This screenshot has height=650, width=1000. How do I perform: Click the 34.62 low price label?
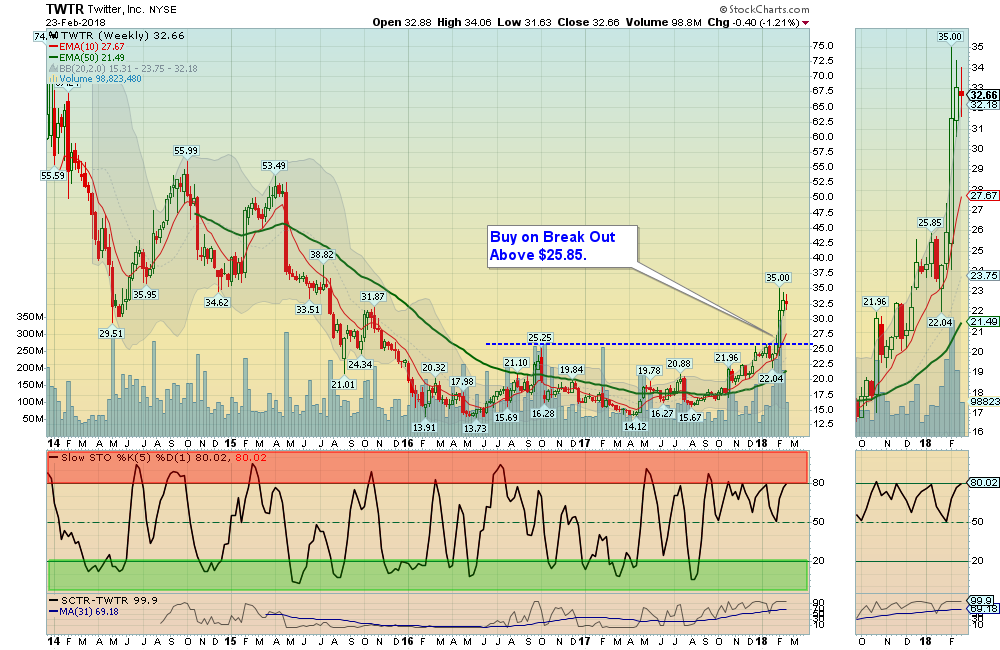[x=217, y=302]
